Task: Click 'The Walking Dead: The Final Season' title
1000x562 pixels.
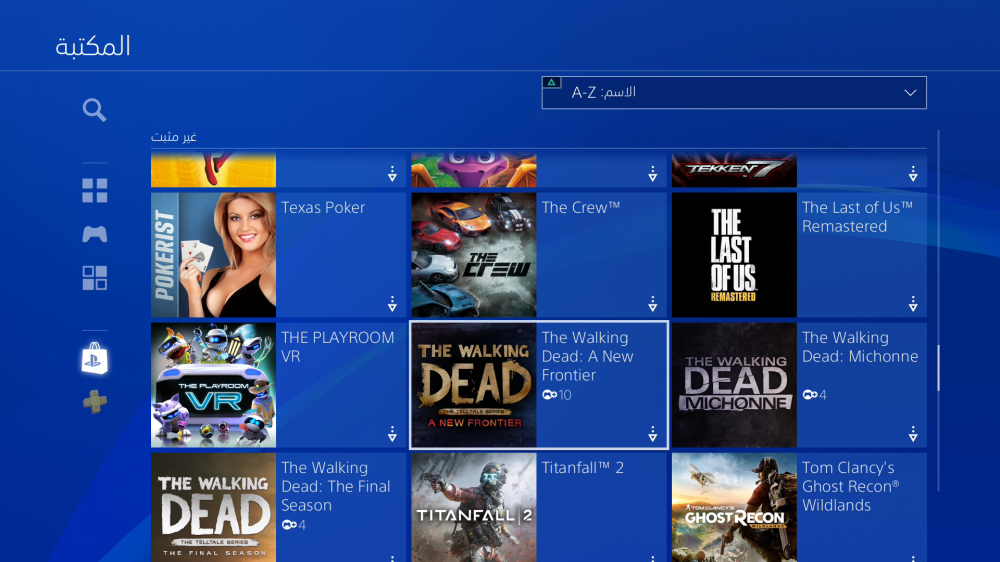Action: [x=335, y=486]
